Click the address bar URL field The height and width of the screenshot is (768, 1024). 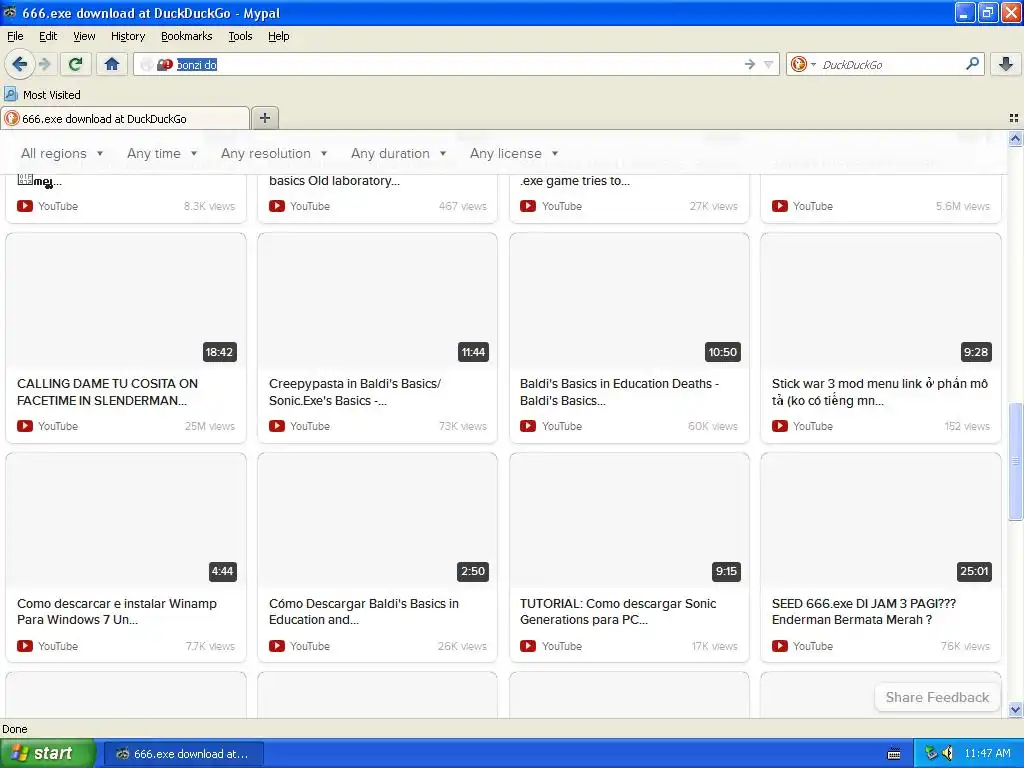point(456,64)
